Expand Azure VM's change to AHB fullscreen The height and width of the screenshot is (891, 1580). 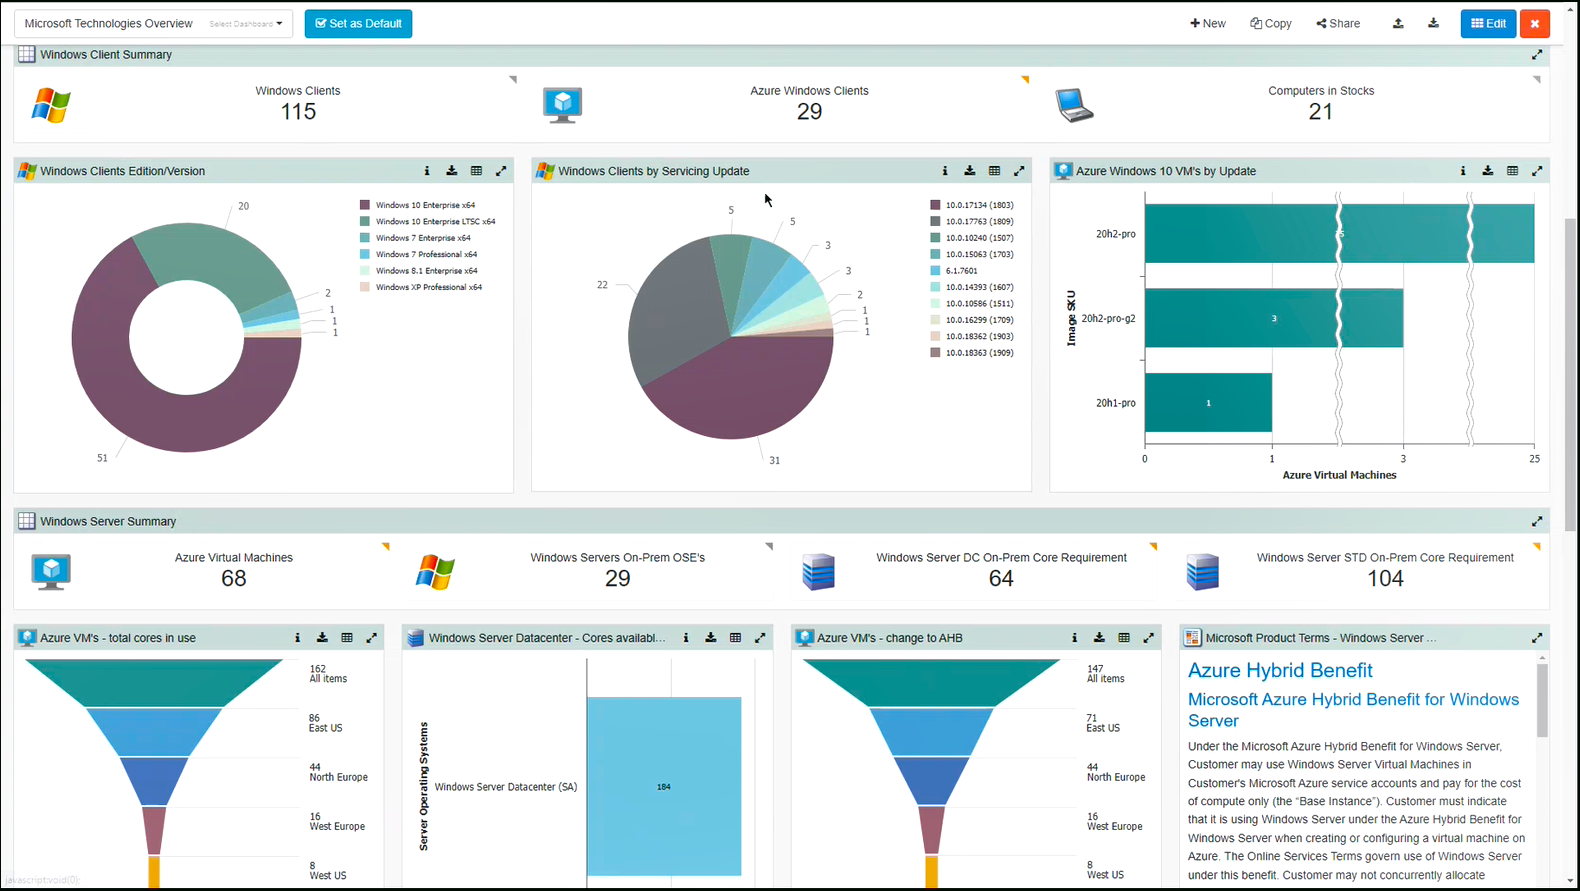coord(1149,638)
